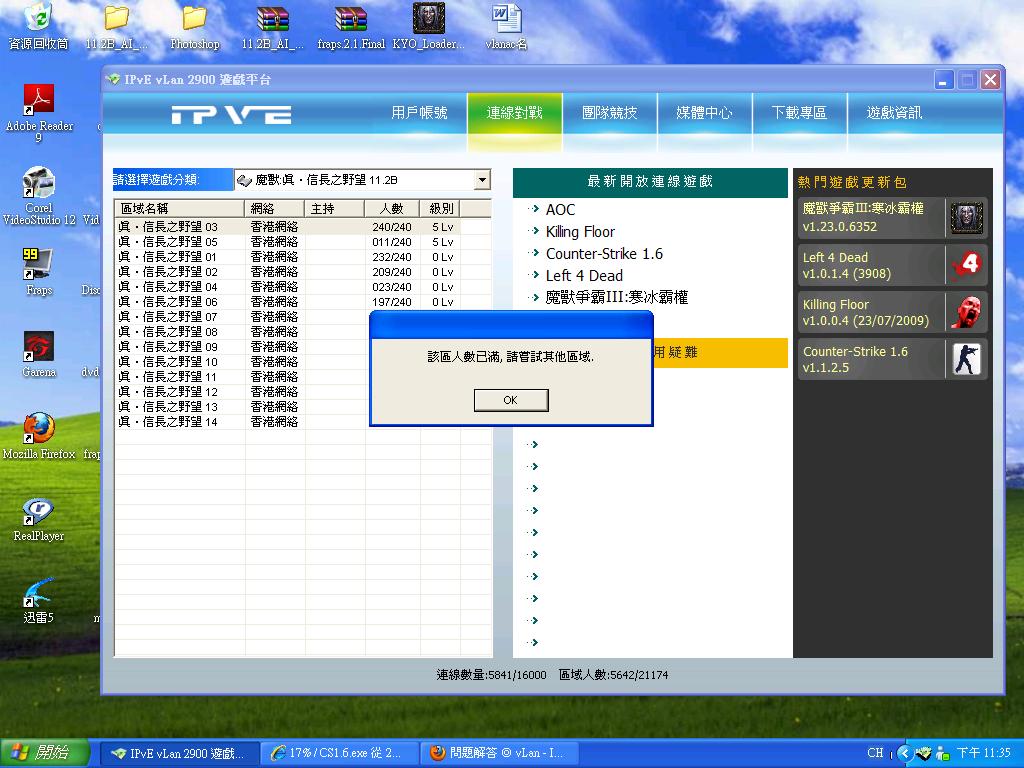Open Counter-Strike 1.6 in game list

tap(604, 254)
